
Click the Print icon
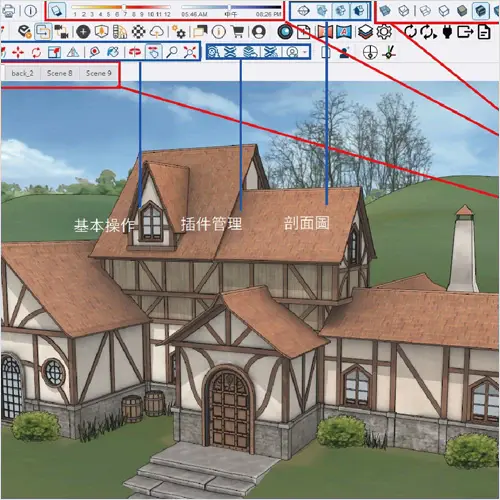(x=8, y=11)
